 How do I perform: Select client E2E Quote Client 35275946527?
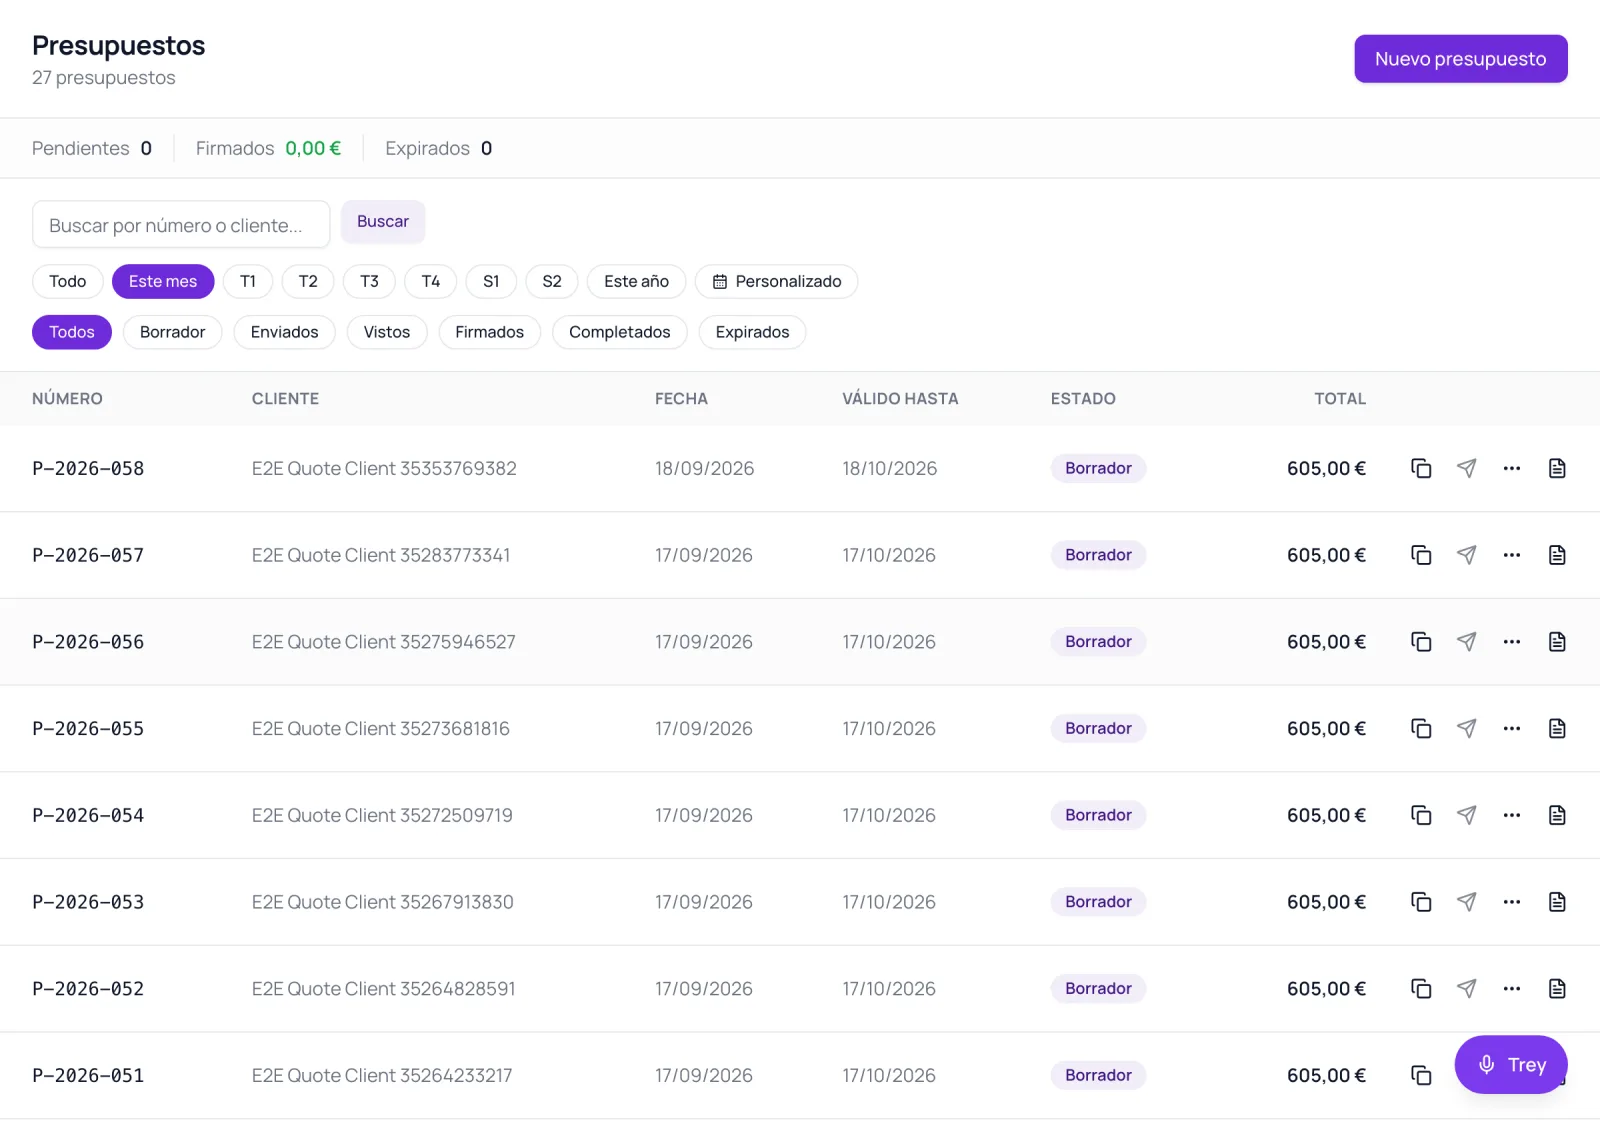click(384, 642)
